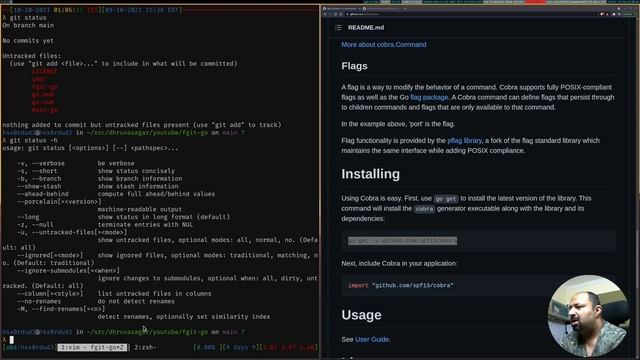Click the browser back arrow
Screen dimensions: 640x360
pos(325,14)
